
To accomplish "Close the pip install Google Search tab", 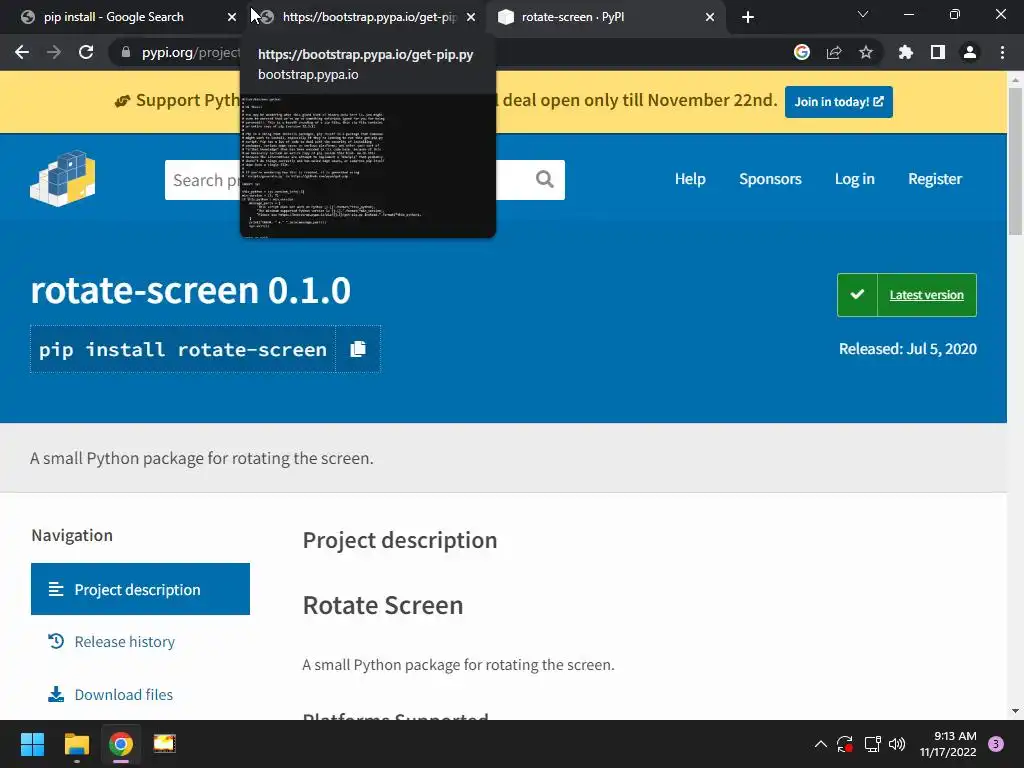I will pyautogui.click(x=232, y=17).
